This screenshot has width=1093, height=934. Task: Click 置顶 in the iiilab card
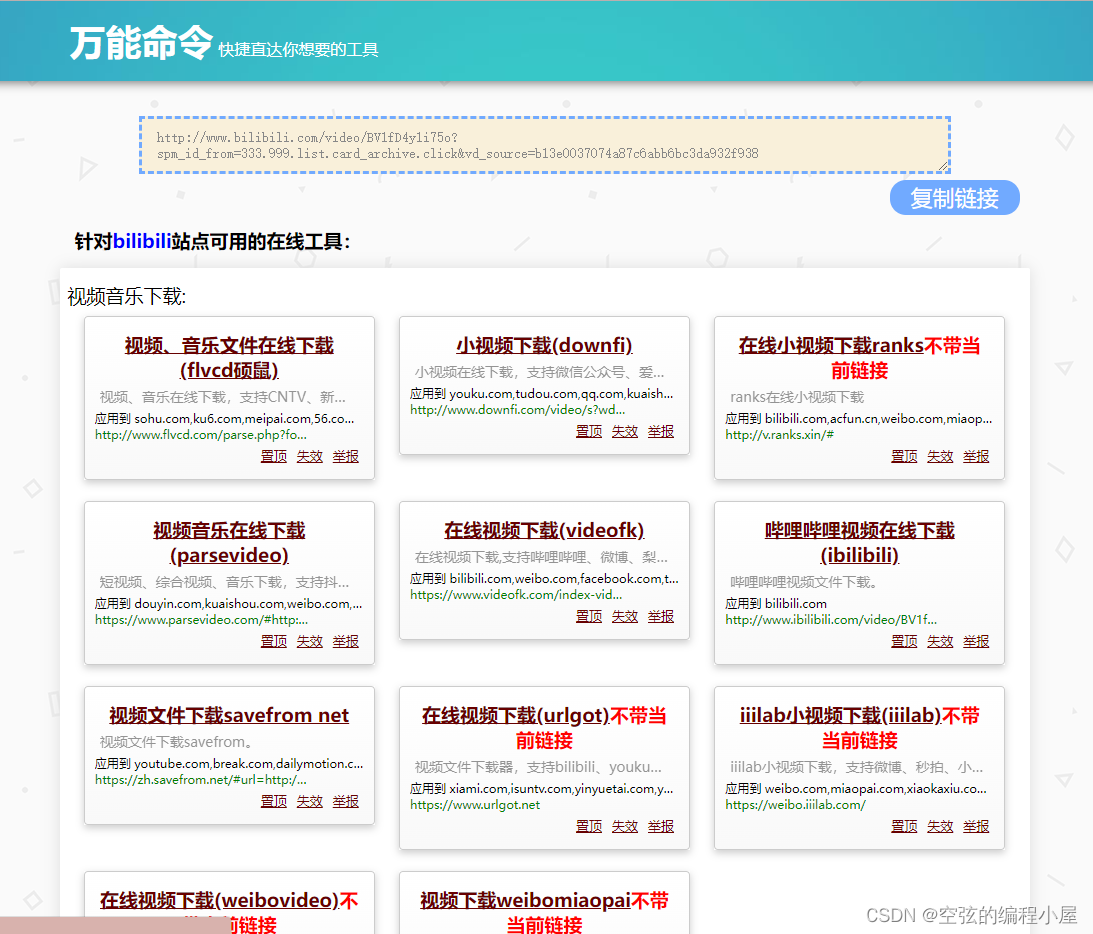pyautogui.click(x=904, y=827)
